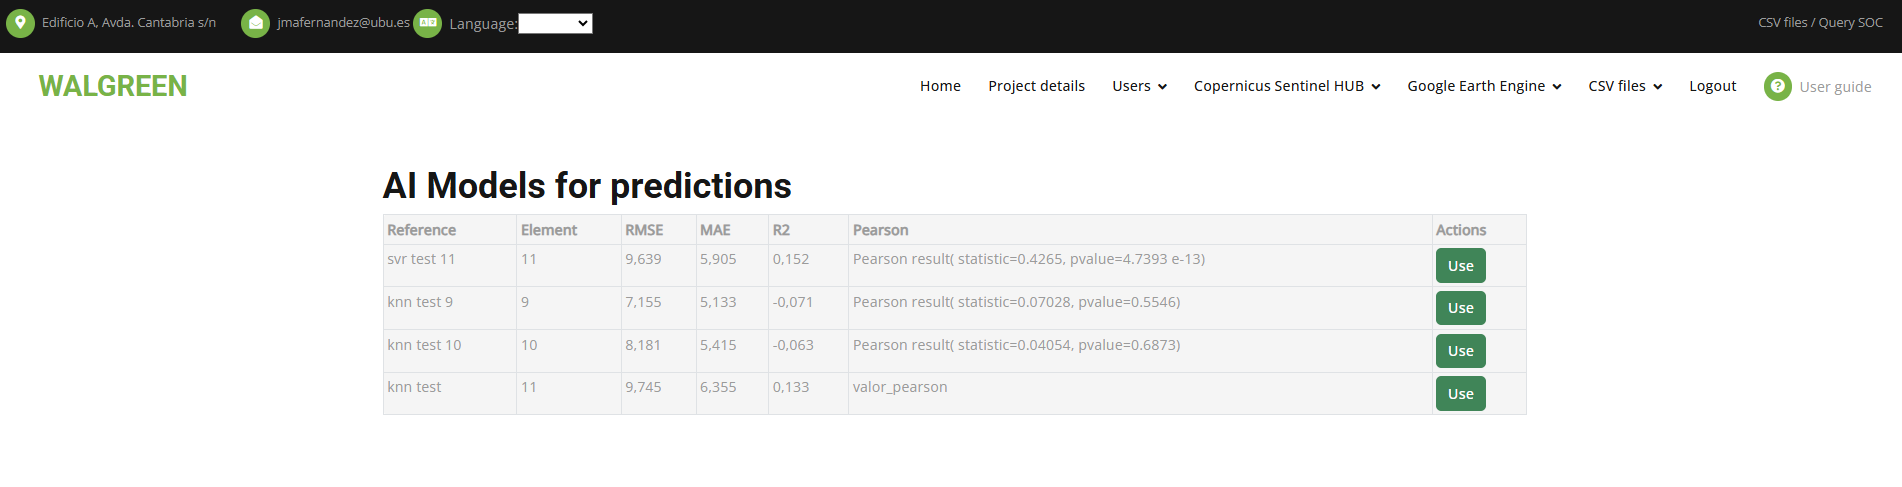Expand the CSV files nav dropdown
The height and width of the screenshot is (487, 1902).
1625,86
